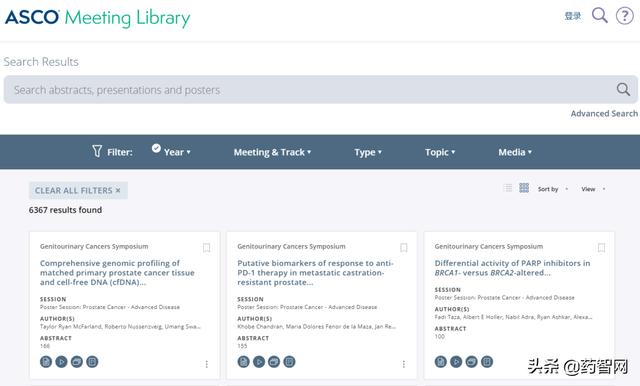Play video icon on PARP inhibitors card

(456, 362)
